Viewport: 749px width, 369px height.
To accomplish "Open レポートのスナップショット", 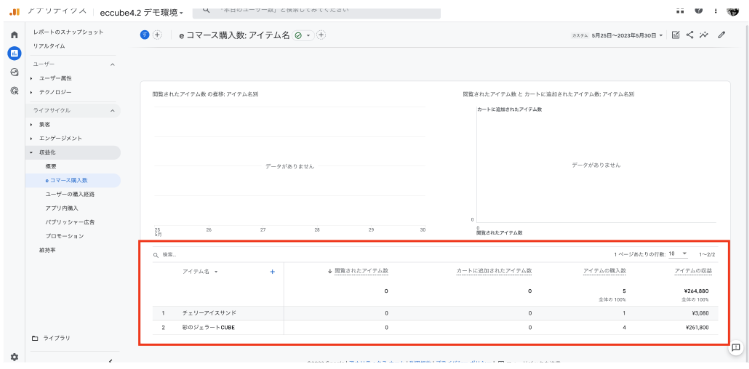I will tap(68, 32).
